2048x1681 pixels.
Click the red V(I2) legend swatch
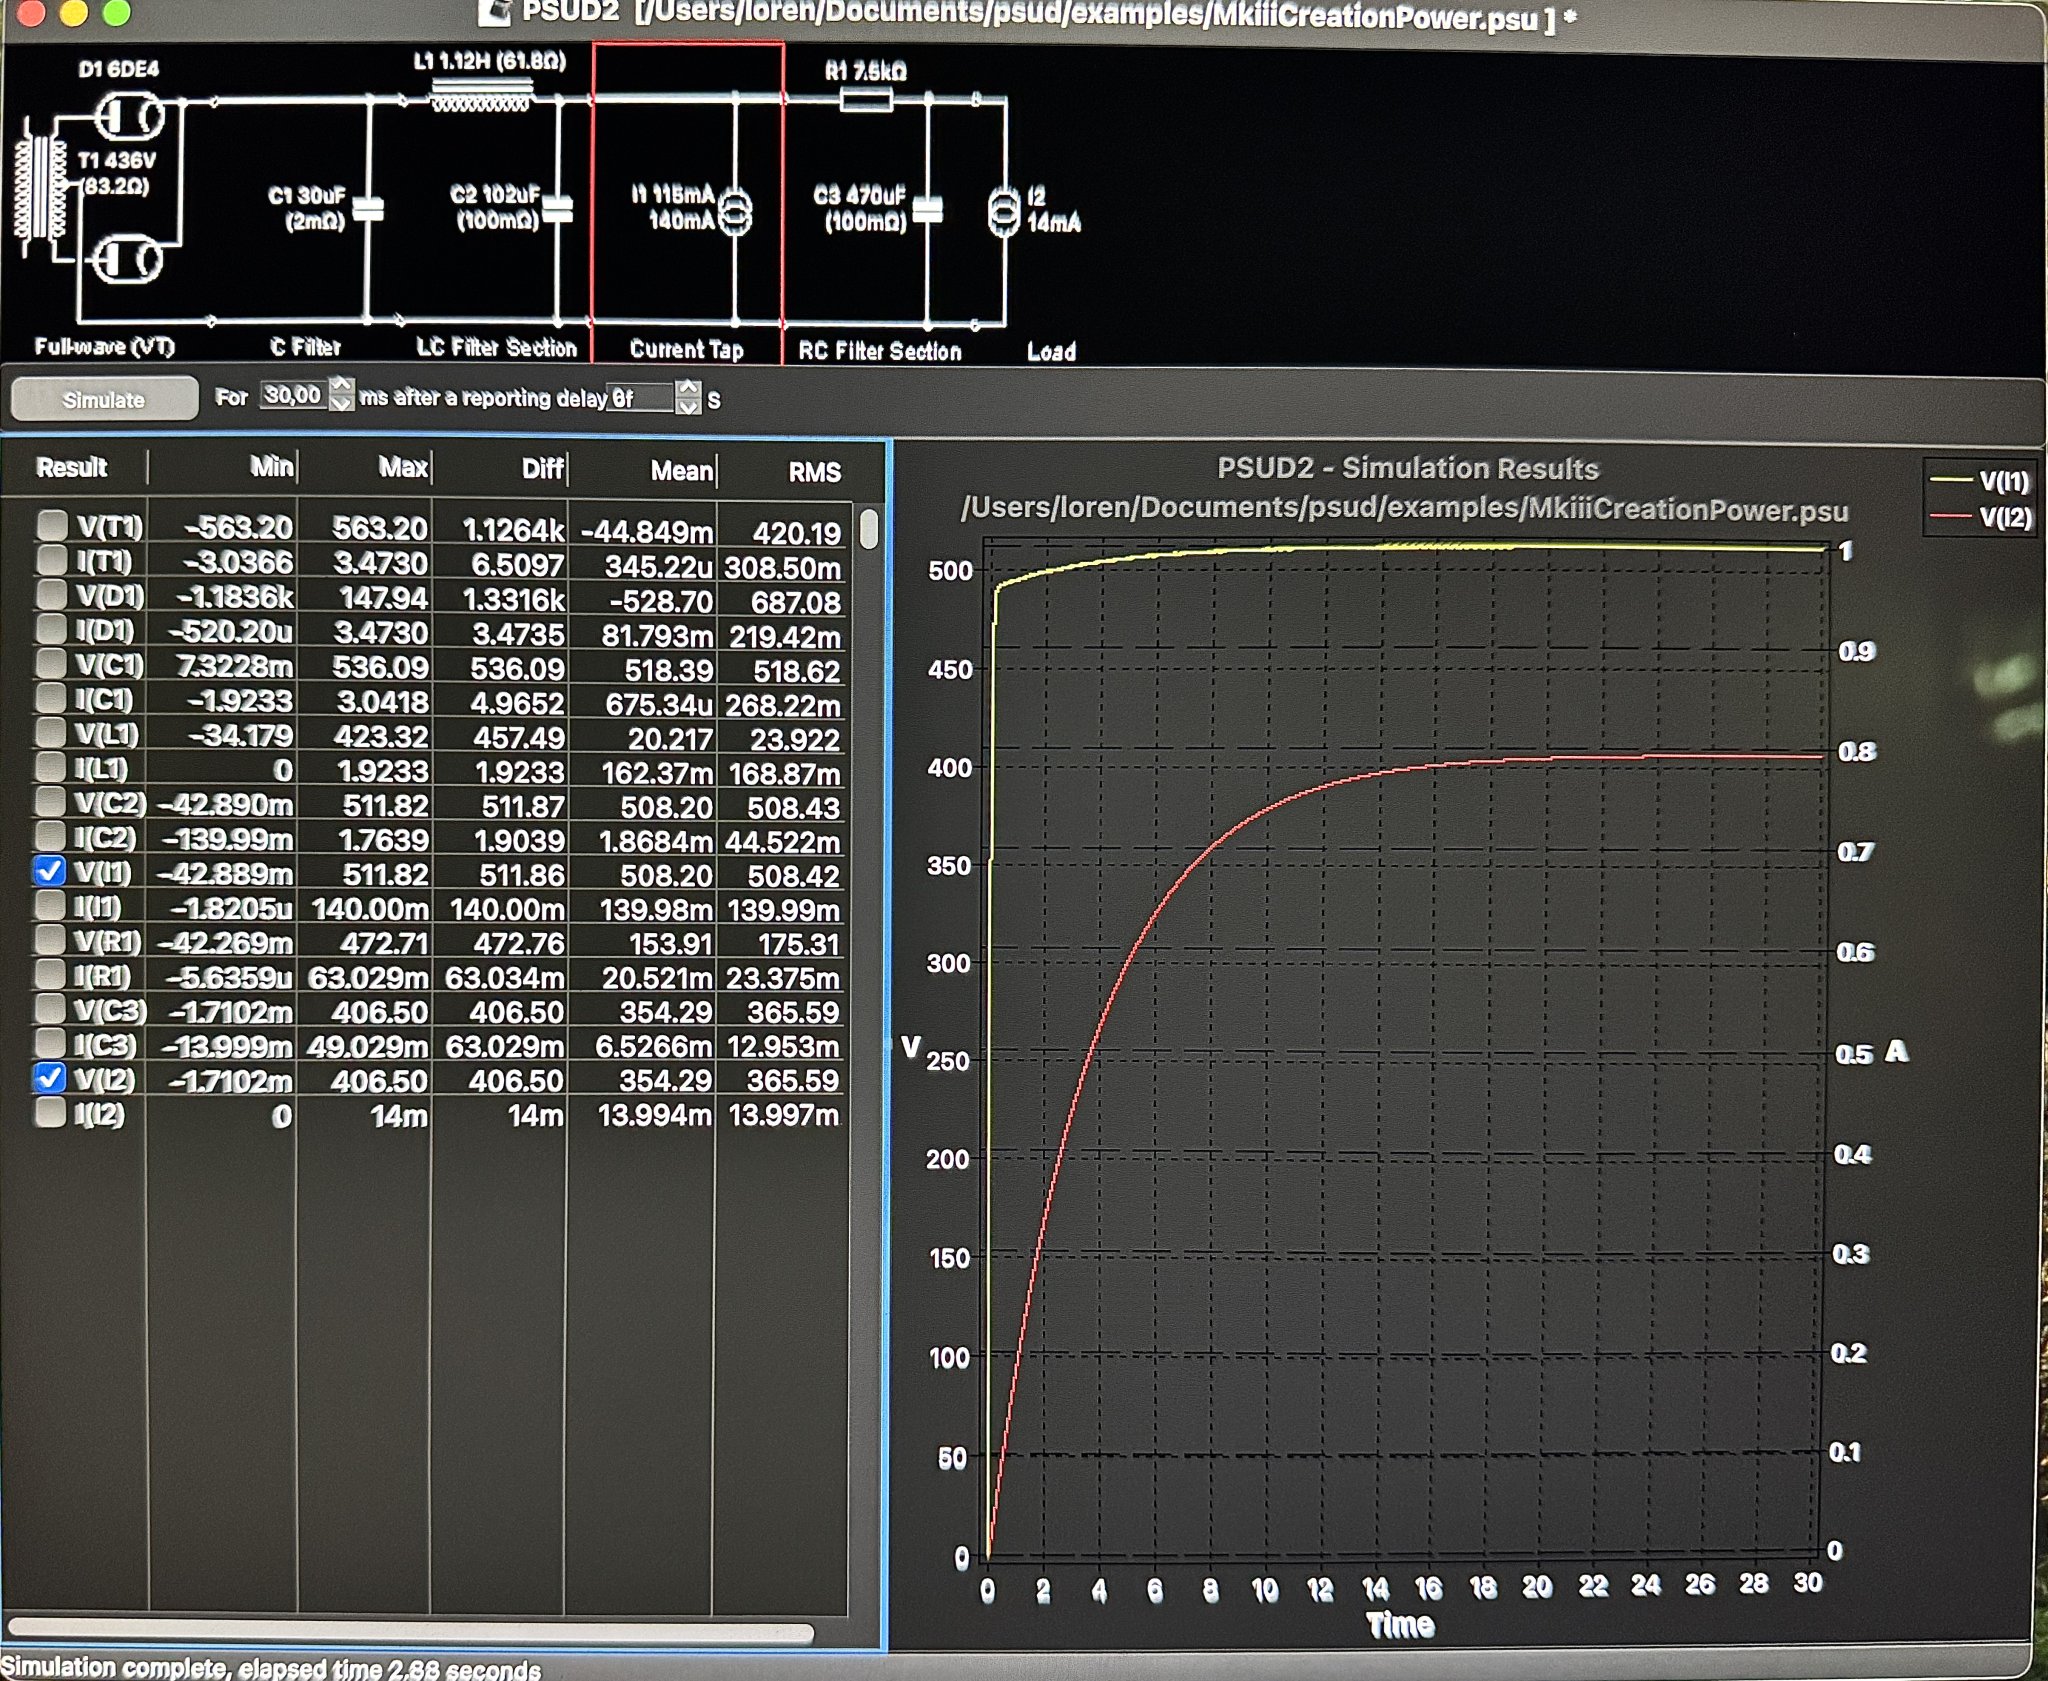click(x=1950, y=517)
